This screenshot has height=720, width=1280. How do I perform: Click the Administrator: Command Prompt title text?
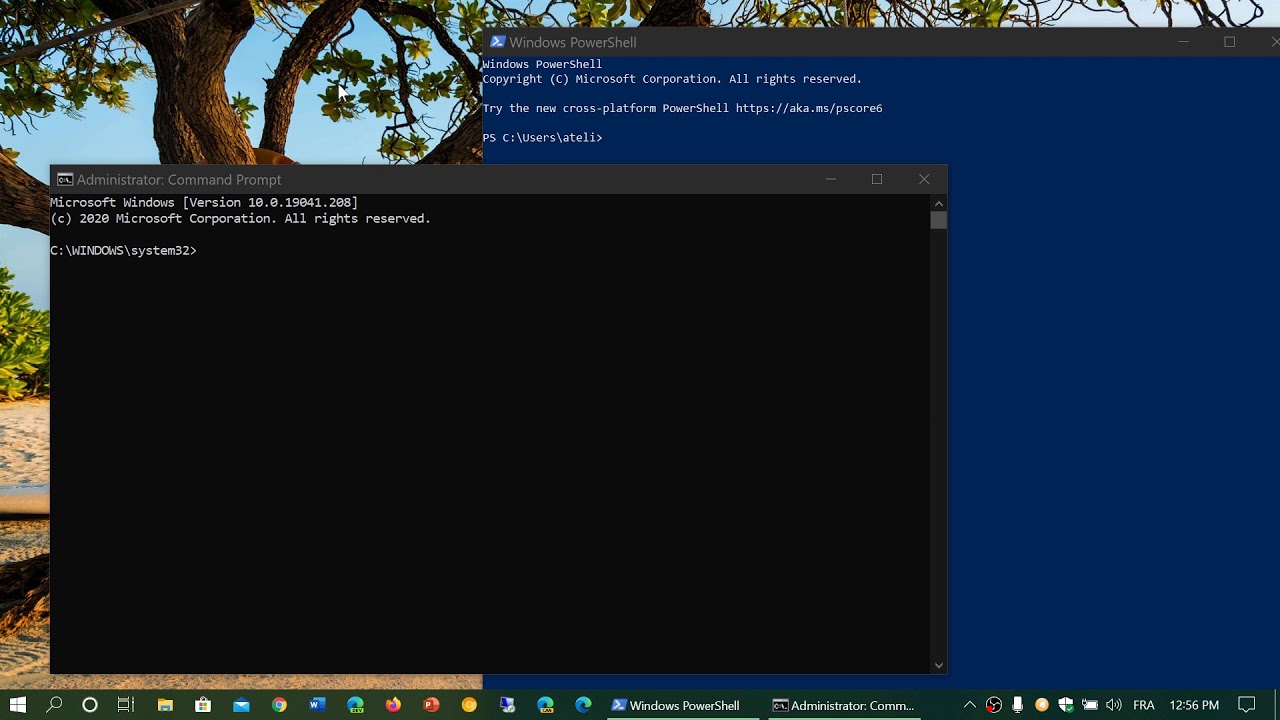point(179,180)
